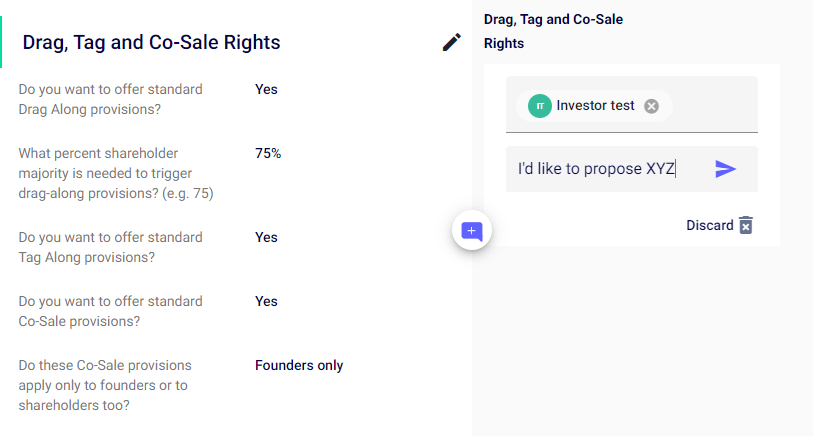
Task: Click the Yes answer for standard Co-Sale provisions
Action: (x=266, y=301)
